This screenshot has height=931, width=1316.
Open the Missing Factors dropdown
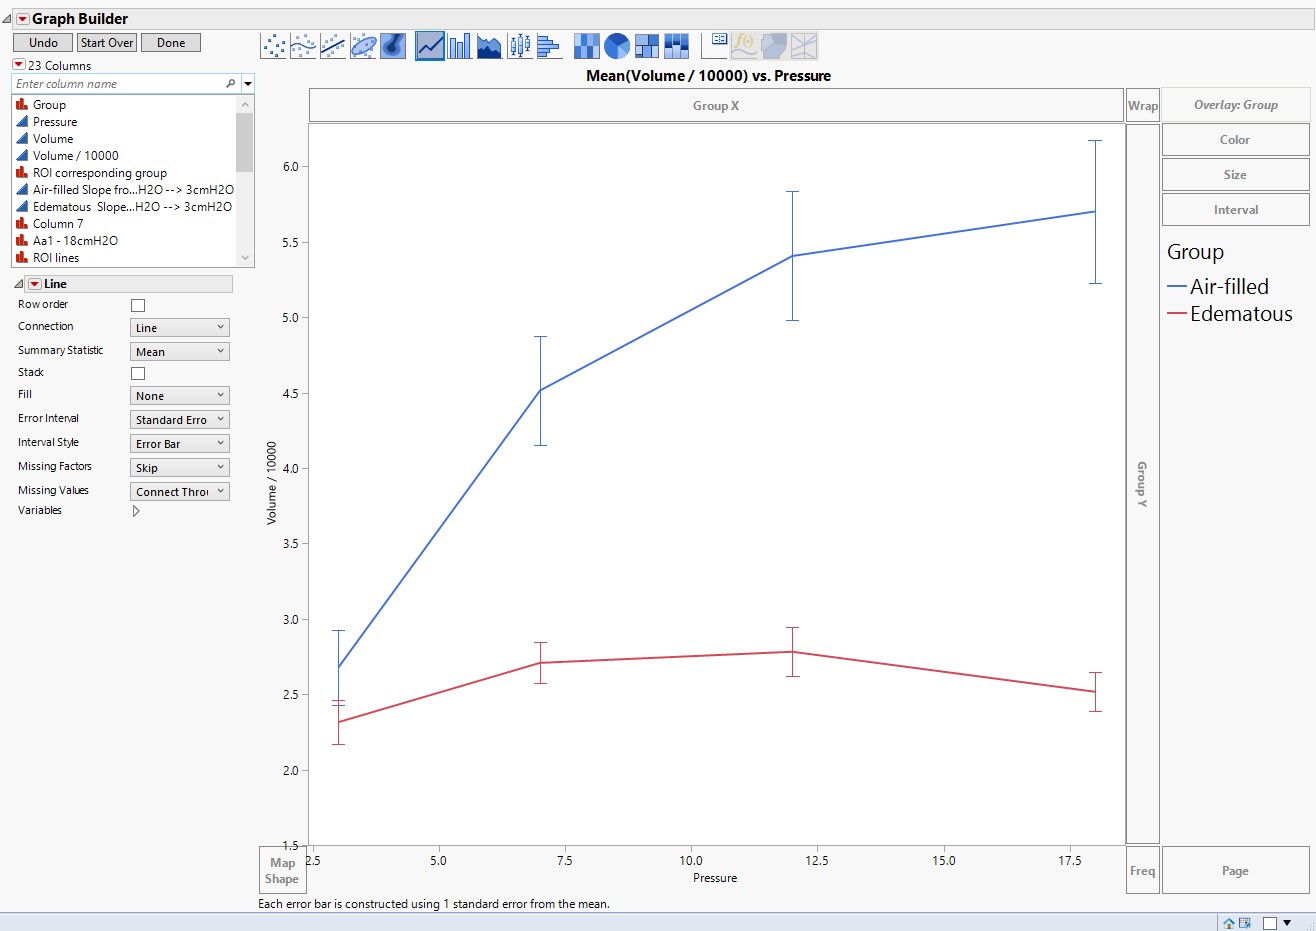pyautogui.click(x=180, y=468)
